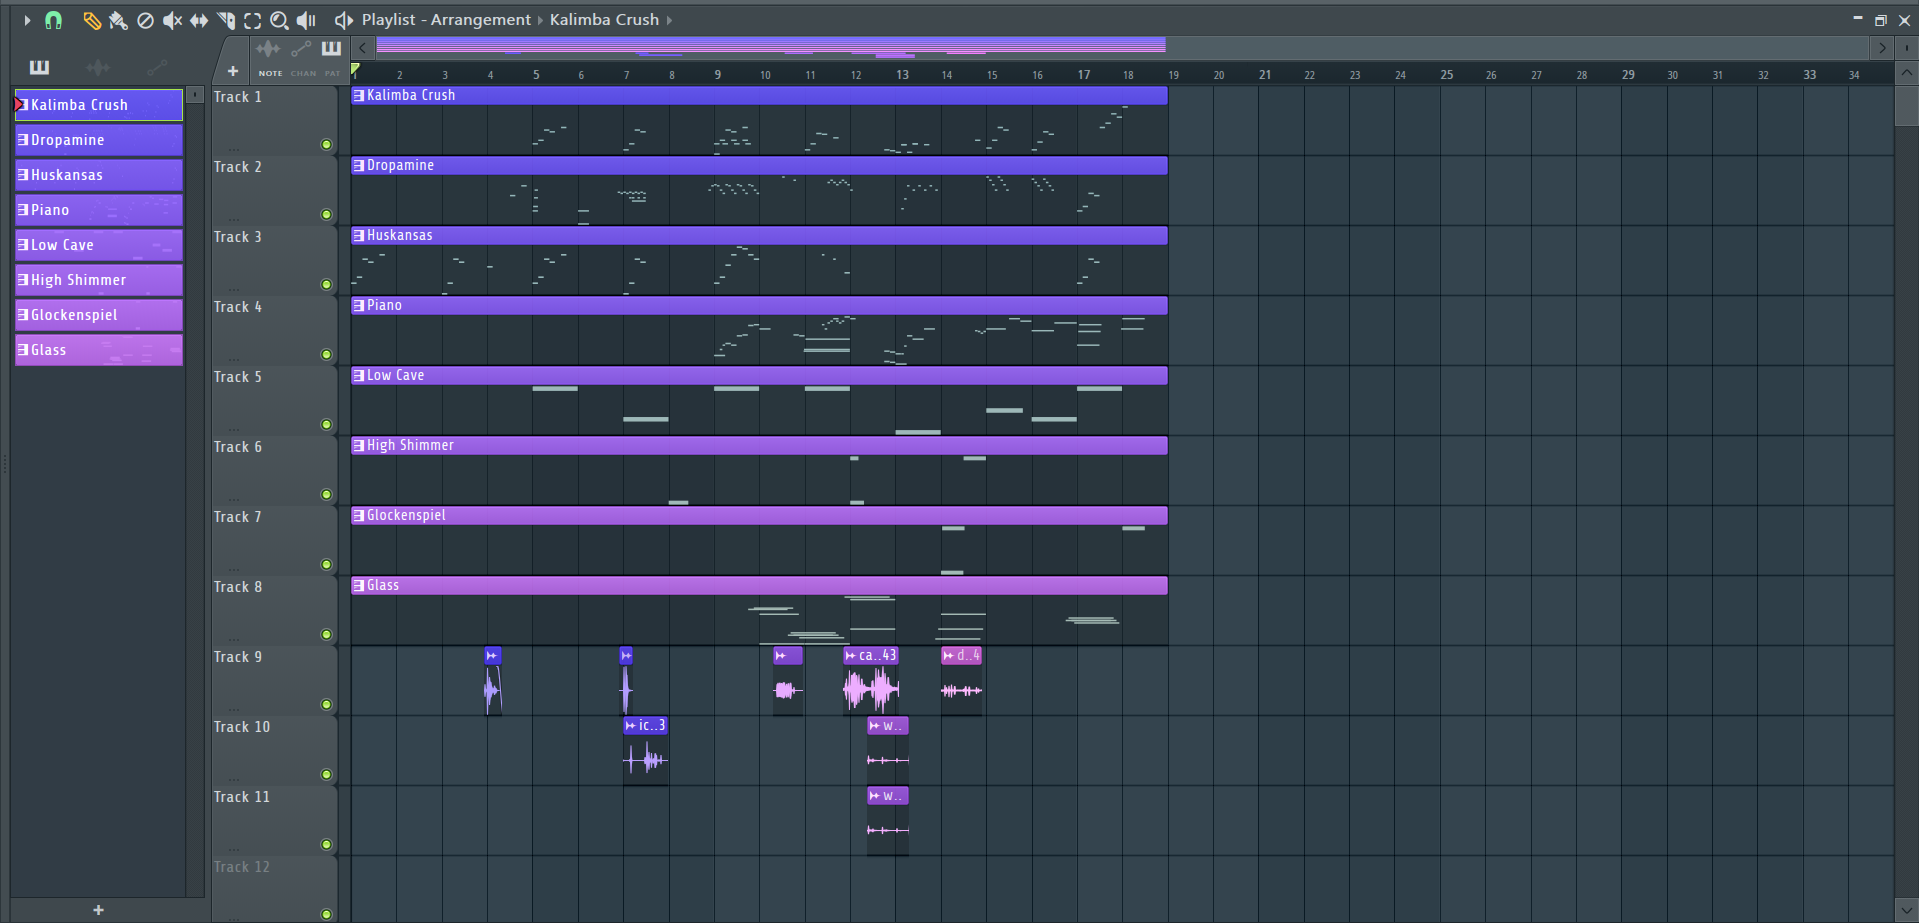The width and height of the screenshot is (1919, 923).
Task: Select the Slice tool
Action: coord(226,20)
